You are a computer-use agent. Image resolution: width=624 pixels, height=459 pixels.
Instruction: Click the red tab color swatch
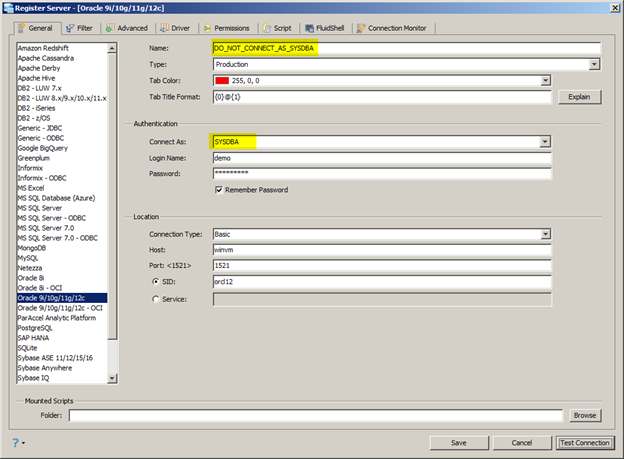222,80
